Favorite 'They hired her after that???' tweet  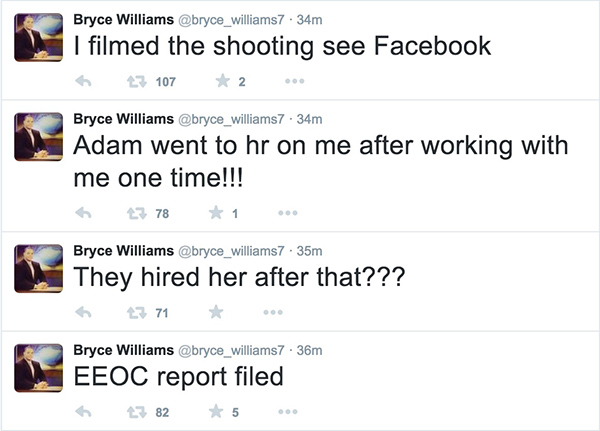(216, 313)
